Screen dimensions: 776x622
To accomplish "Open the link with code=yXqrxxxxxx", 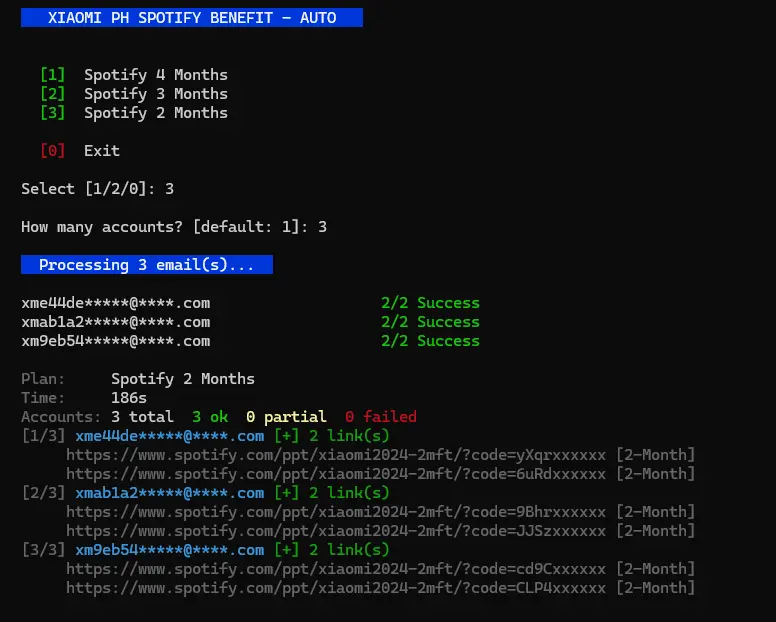I will pos(336,455).
